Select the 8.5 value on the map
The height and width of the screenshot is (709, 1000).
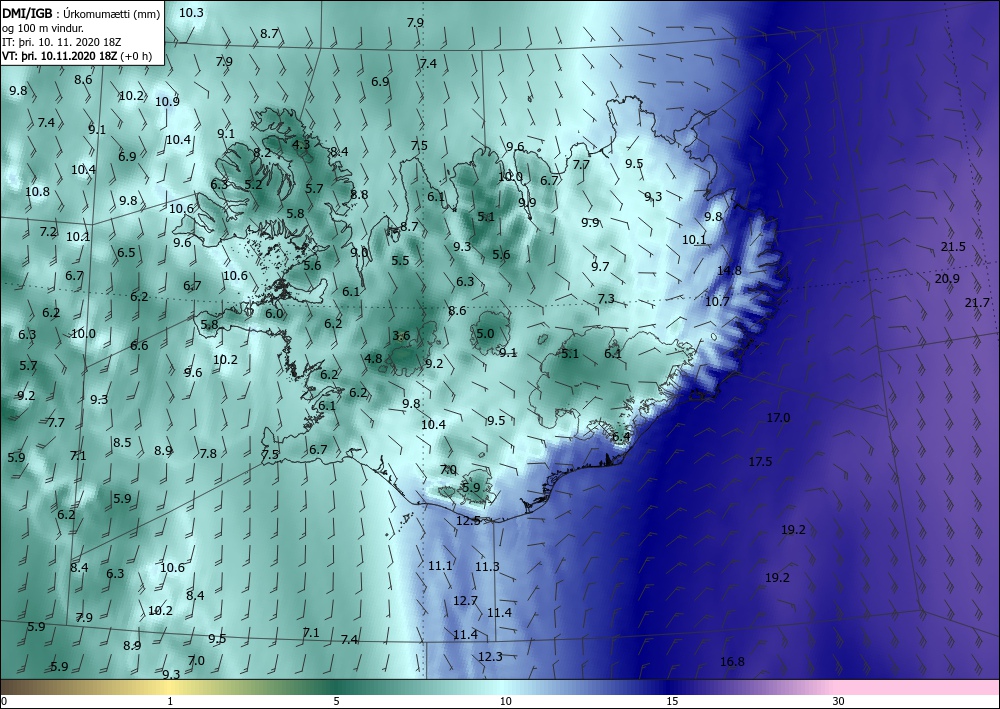pos(122,443)
